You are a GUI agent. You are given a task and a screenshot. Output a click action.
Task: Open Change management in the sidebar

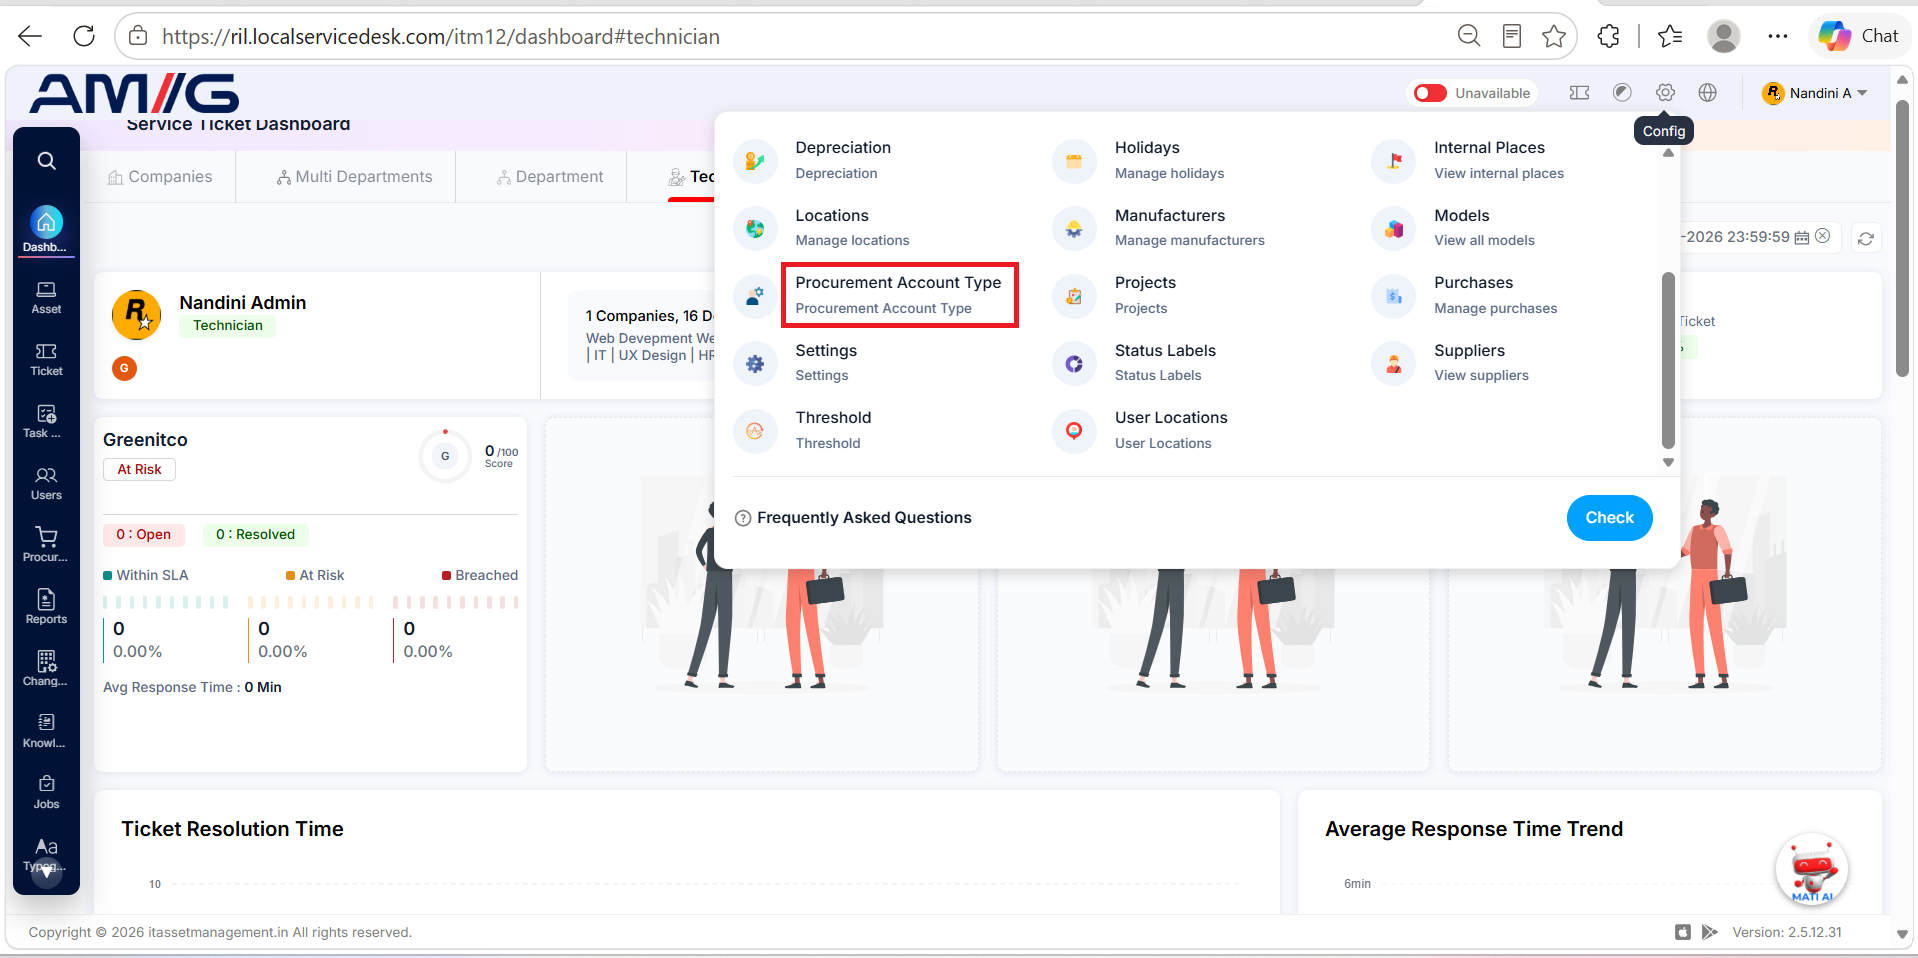click(x=46, y=670)
